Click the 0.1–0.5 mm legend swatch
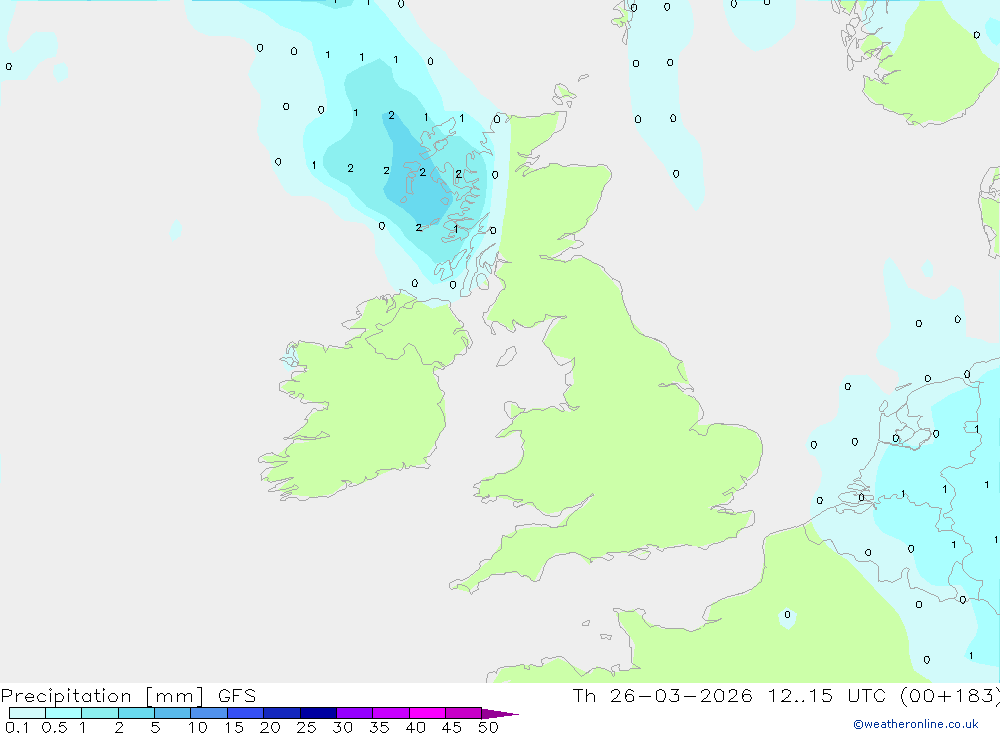Screen dimensions: 1000x733 tap(27, 713)
